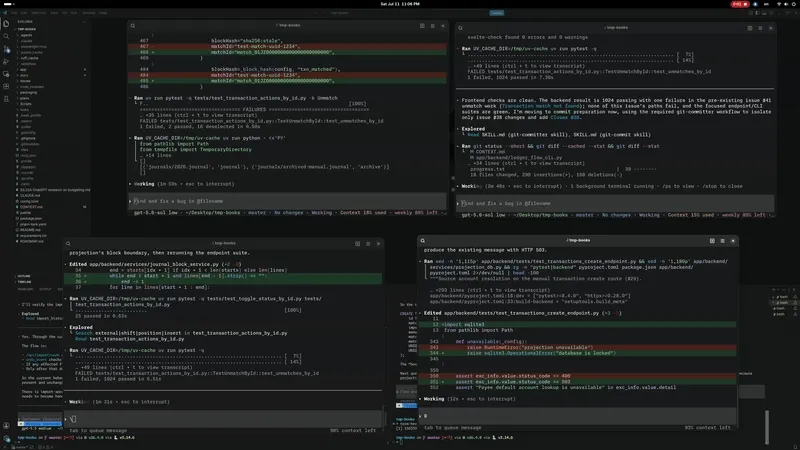This screenshot has height=450, width=800.
Task: Expand the app folder
Action: (23, 70)
